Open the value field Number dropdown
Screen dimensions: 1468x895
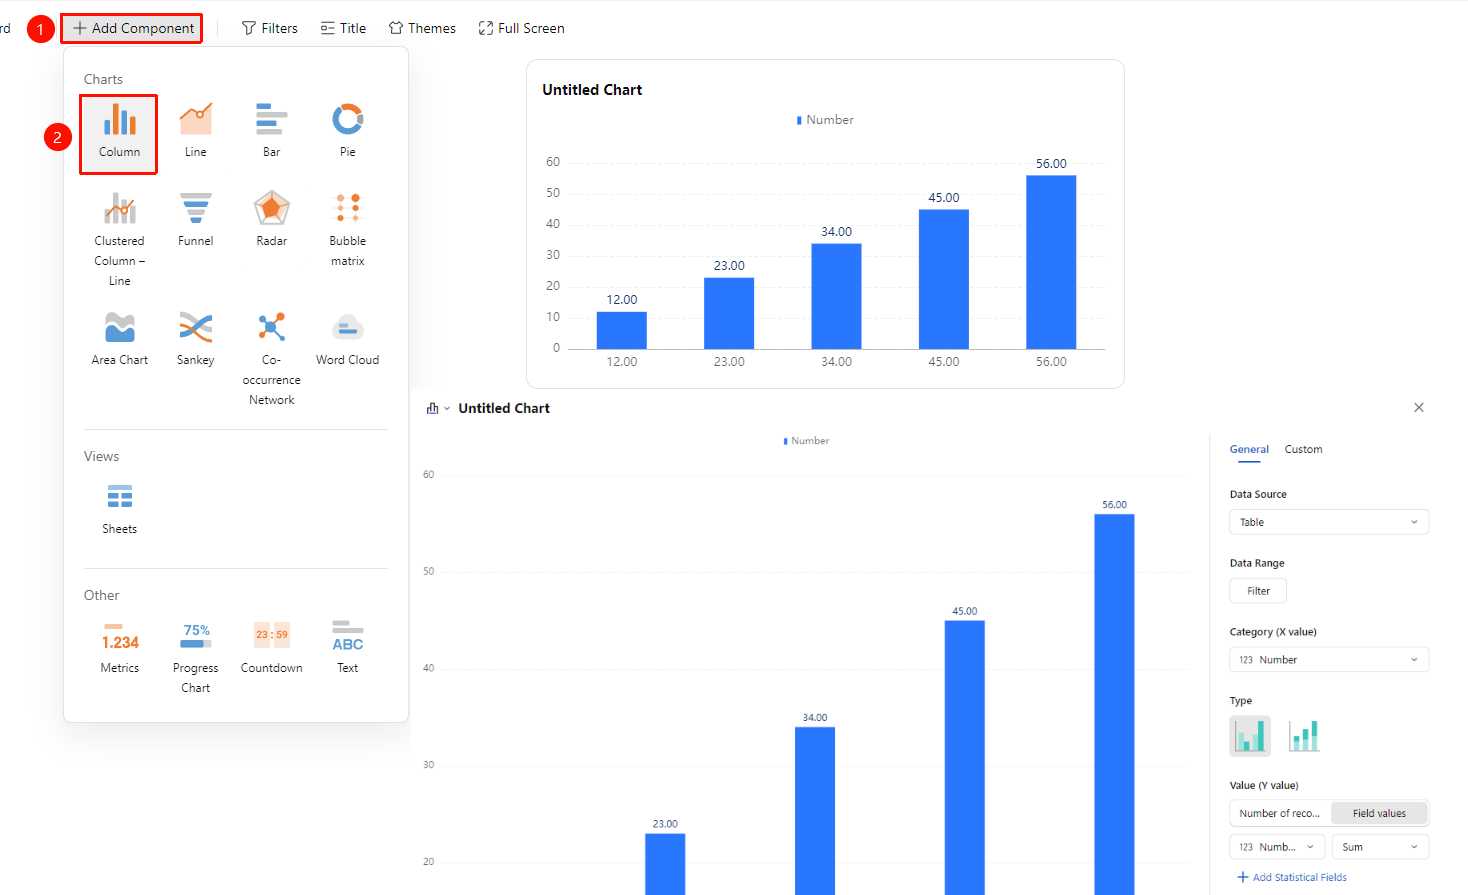pos(1277,847)
